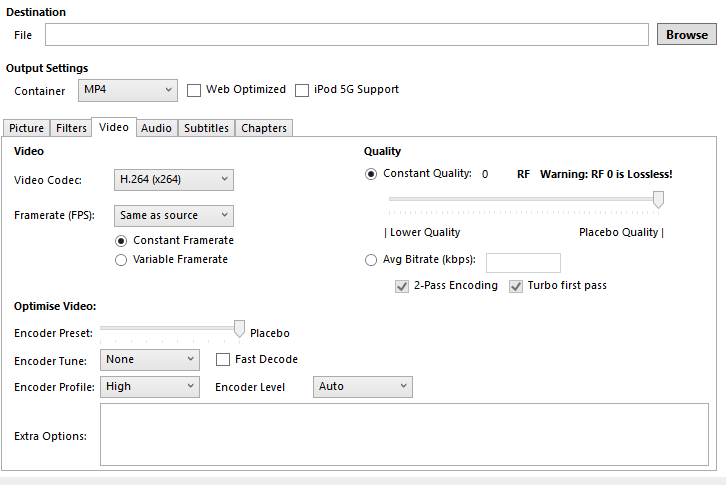Toggle iPod 5G Support checkbox
This screenshot has width=726, height=485.
tap(302, 90)
